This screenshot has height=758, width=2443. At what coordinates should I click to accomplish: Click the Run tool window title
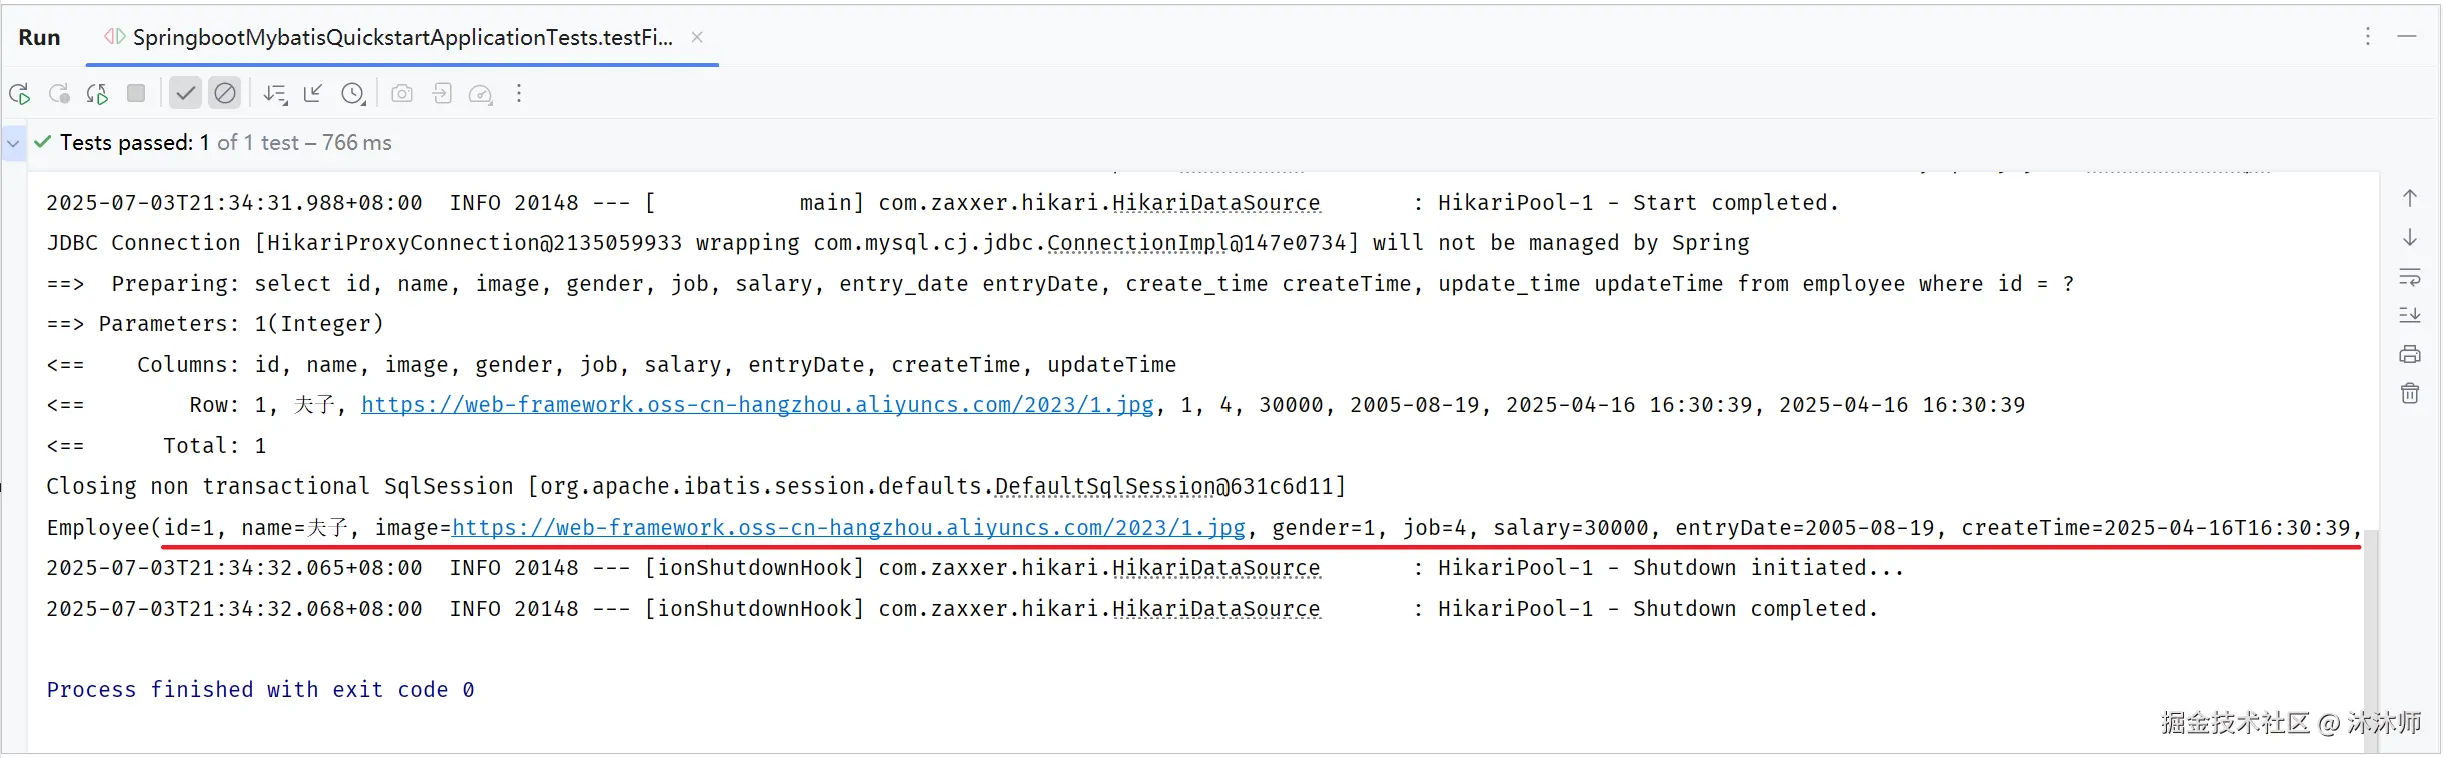pyautogui.click(x=39, y=38)
